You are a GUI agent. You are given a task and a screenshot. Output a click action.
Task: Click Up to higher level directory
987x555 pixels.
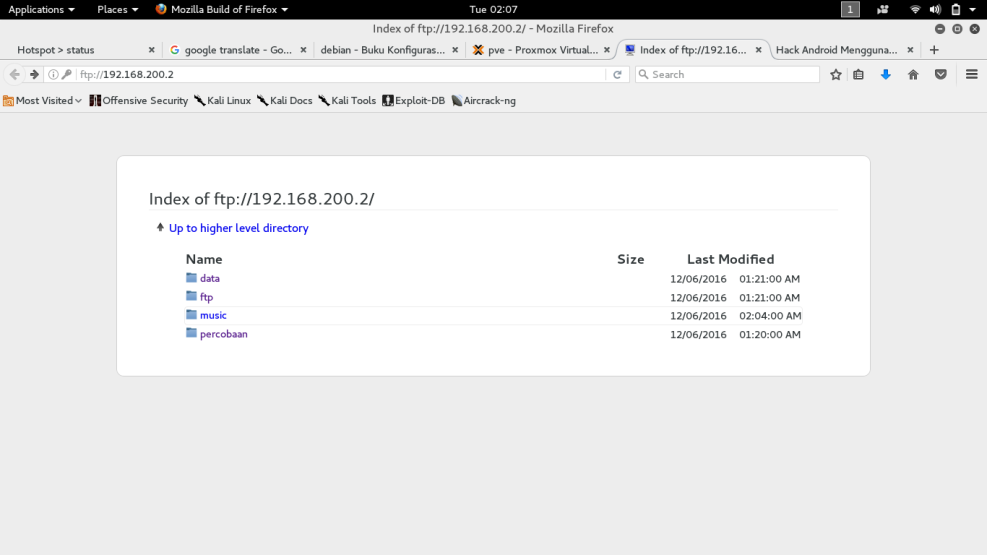click(x=238, y=229)
